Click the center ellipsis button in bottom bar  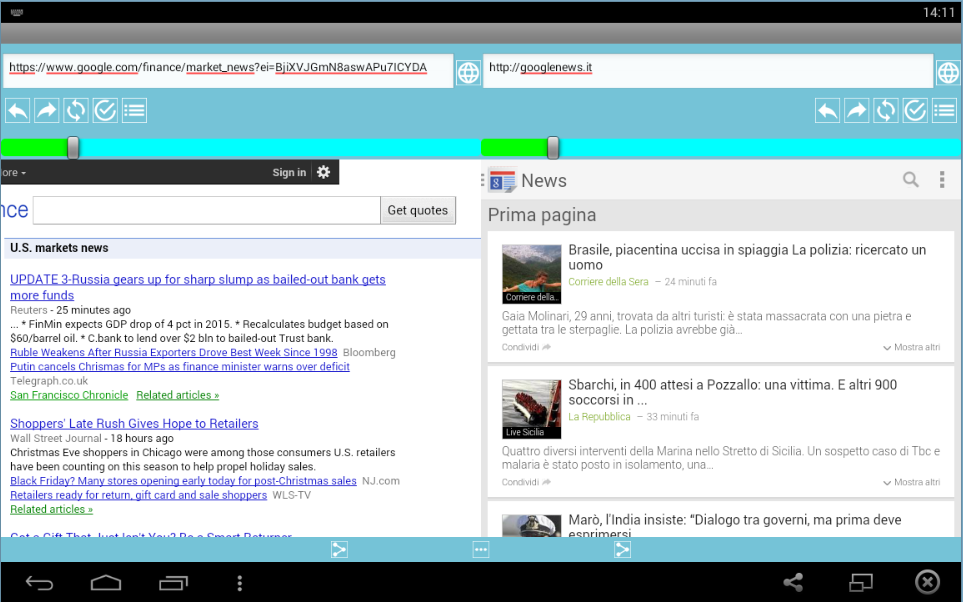coord(481,549)
